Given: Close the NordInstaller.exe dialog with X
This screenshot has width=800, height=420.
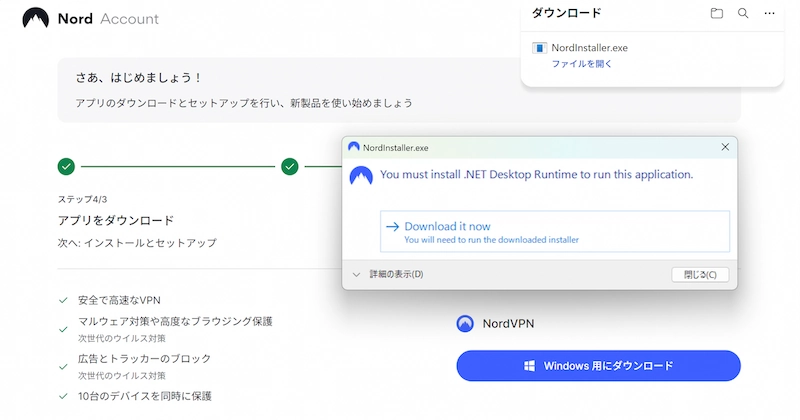Looking at the screenshot, I should click(725, 147).
